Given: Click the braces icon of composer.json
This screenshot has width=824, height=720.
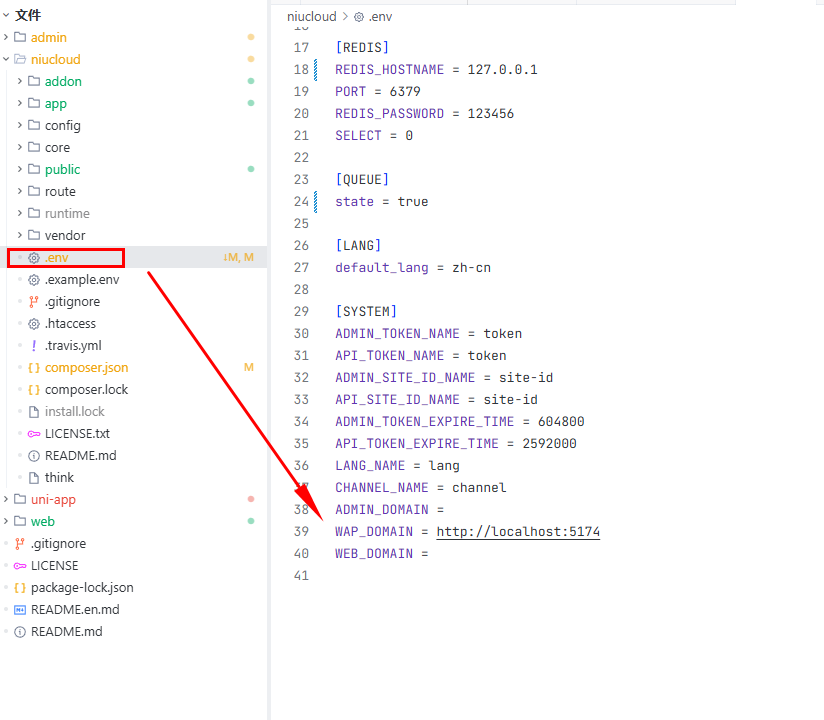Looking at the screenshot, I should (34, 368).
